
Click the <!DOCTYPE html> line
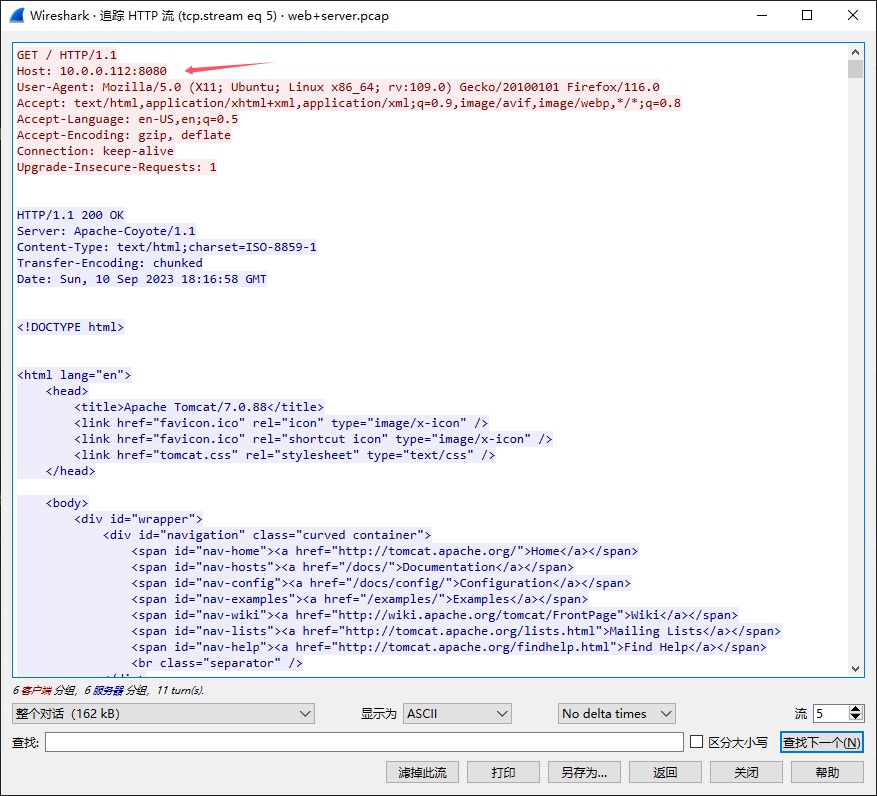pyautogui.click(x=70, y=327)
